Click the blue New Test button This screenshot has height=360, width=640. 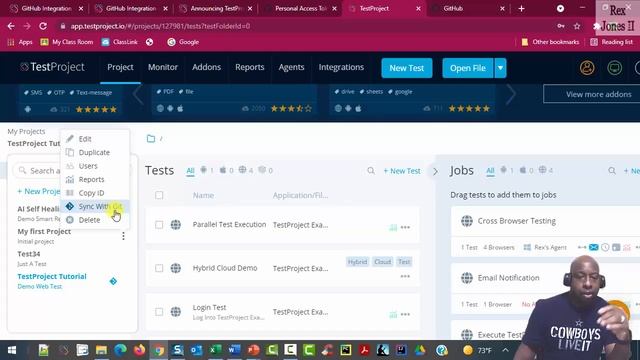pos(407,68)
